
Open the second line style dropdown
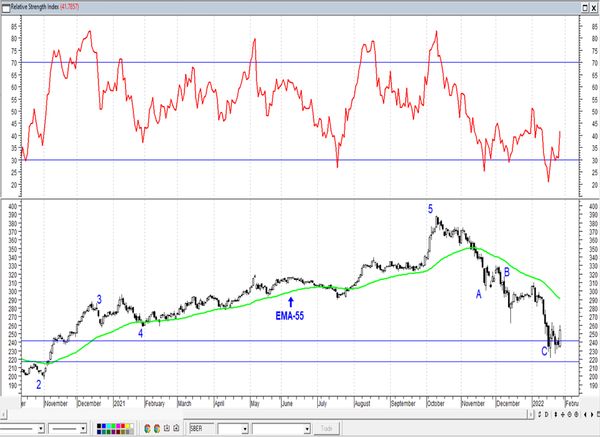click(84, 428)
